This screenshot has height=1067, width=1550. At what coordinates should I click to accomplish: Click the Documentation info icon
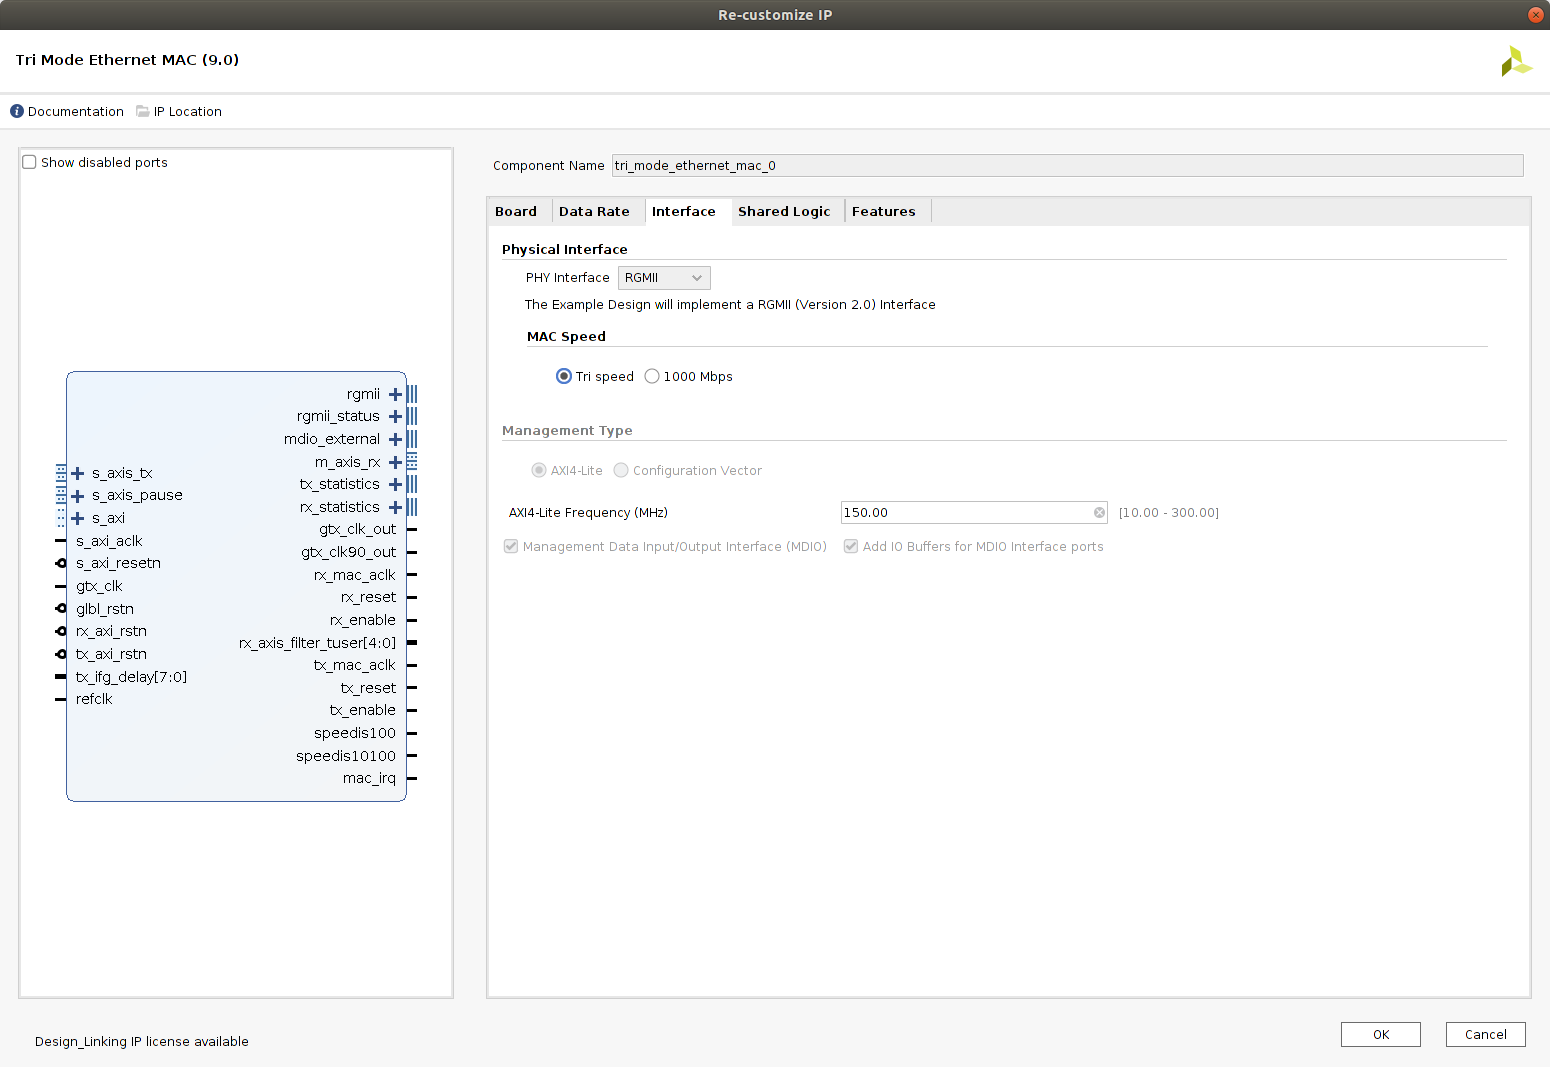tap(17, 112)
